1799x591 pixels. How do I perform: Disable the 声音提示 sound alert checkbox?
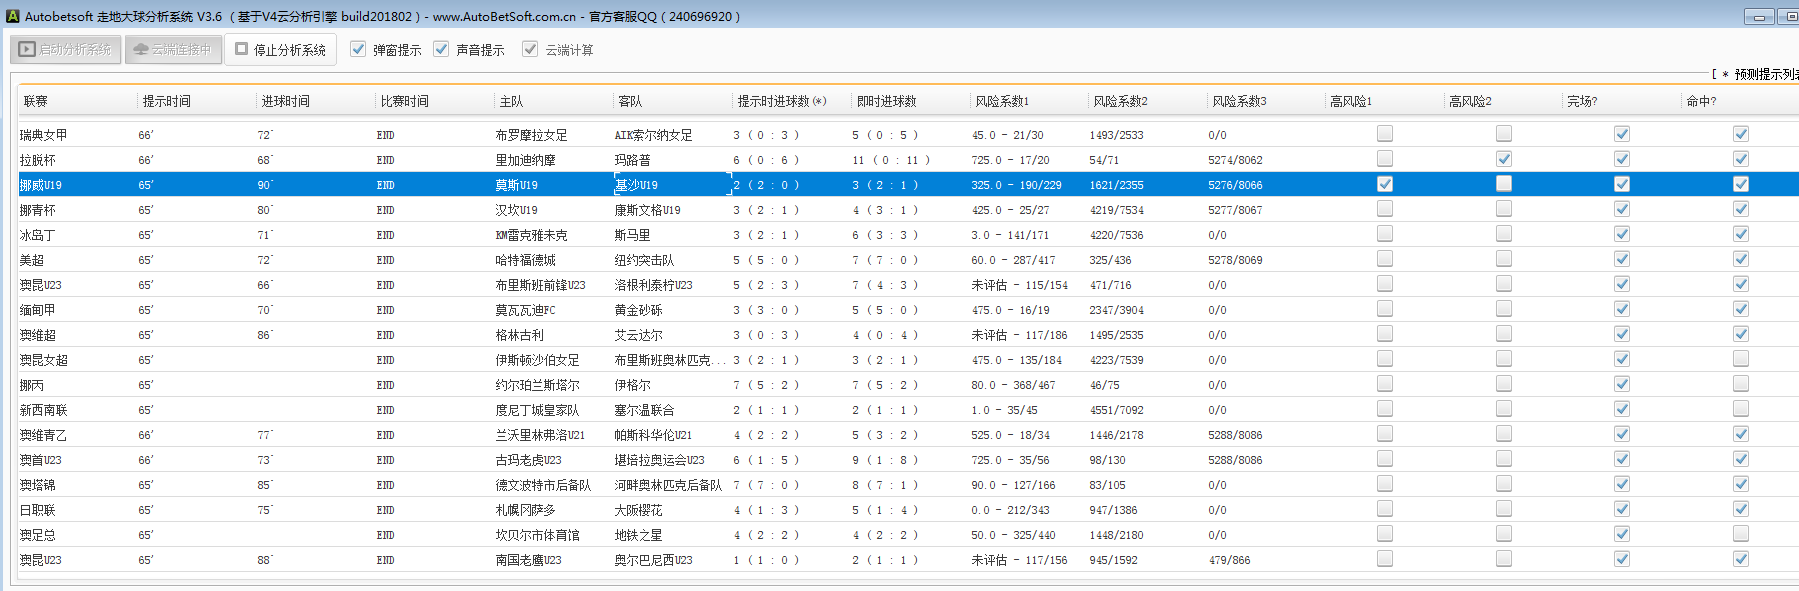pyautogui.click(x=441, y=49)
